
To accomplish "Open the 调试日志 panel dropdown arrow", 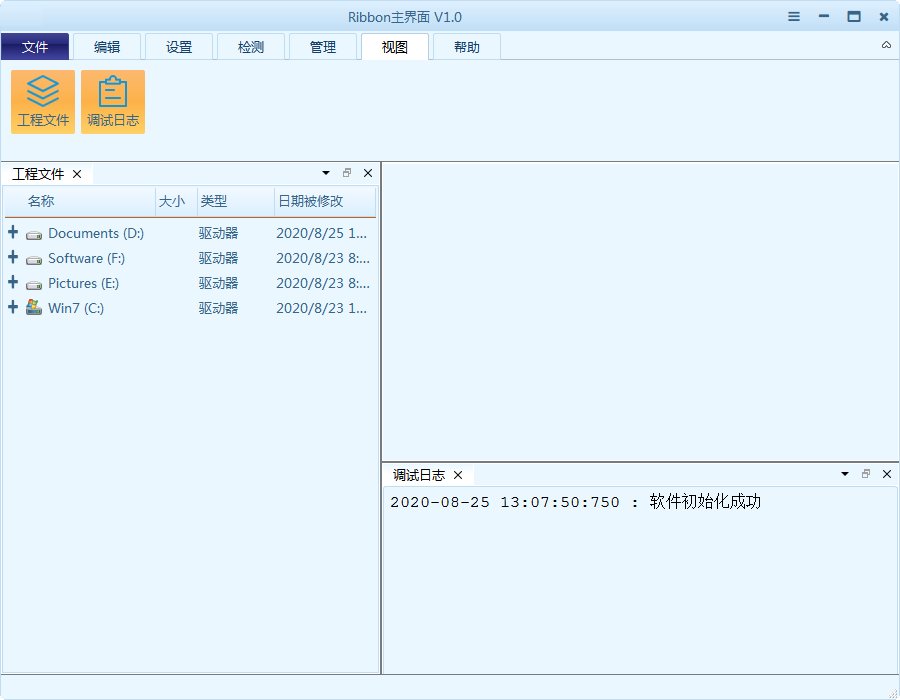I will pos(844,474).
